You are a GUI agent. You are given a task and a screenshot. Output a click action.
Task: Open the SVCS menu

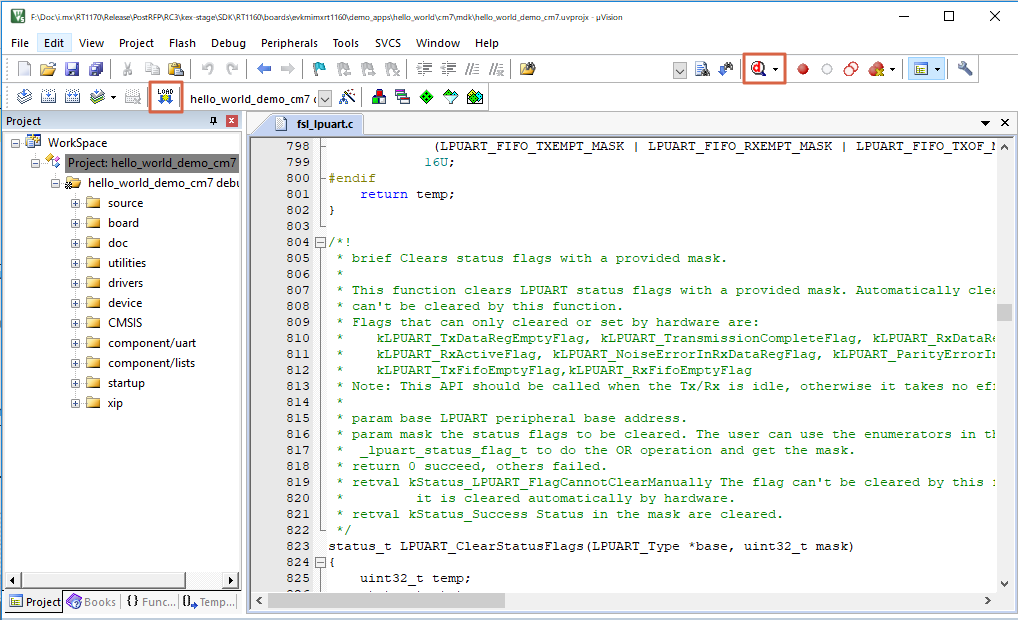coord(388,43)
